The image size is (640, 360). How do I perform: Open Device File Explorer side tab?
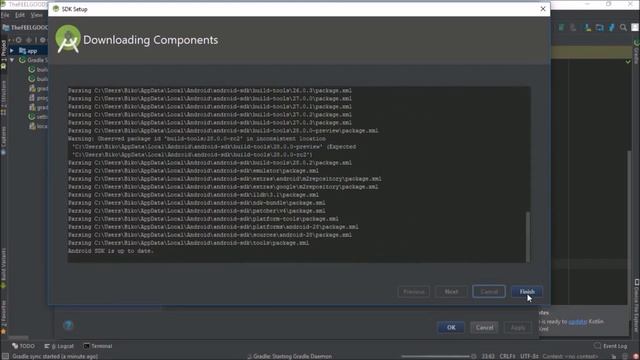[636, 305]
